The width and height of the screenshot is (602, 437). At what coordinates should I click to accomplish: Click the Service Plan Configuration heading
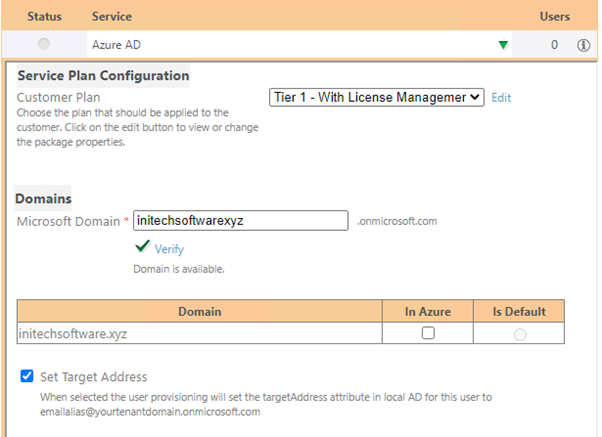[x=103, y=76]
